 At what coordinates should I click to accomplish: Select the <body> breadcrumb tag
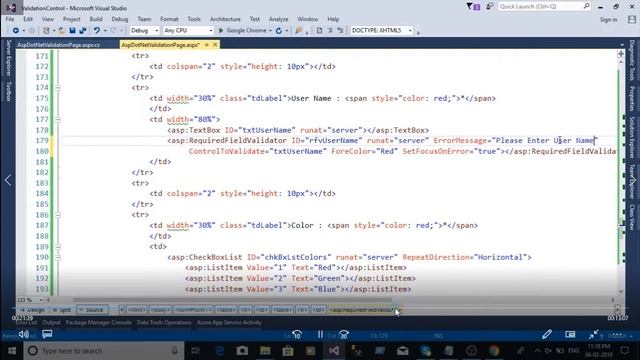point(160,310)
